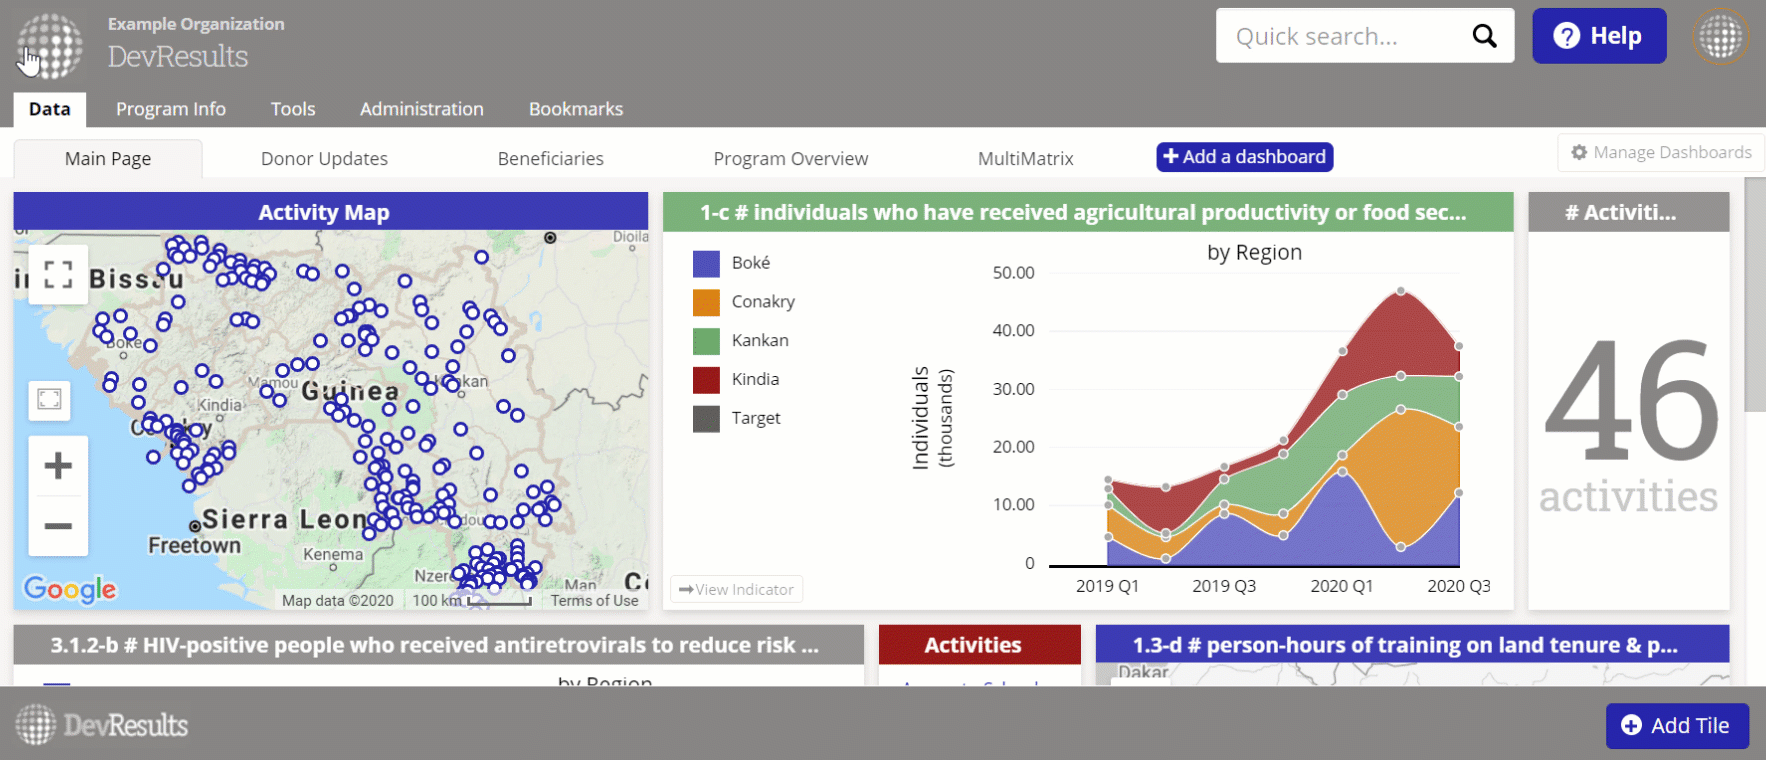
Task: Click the Boké legend label
Action: (x=751, y=263)
